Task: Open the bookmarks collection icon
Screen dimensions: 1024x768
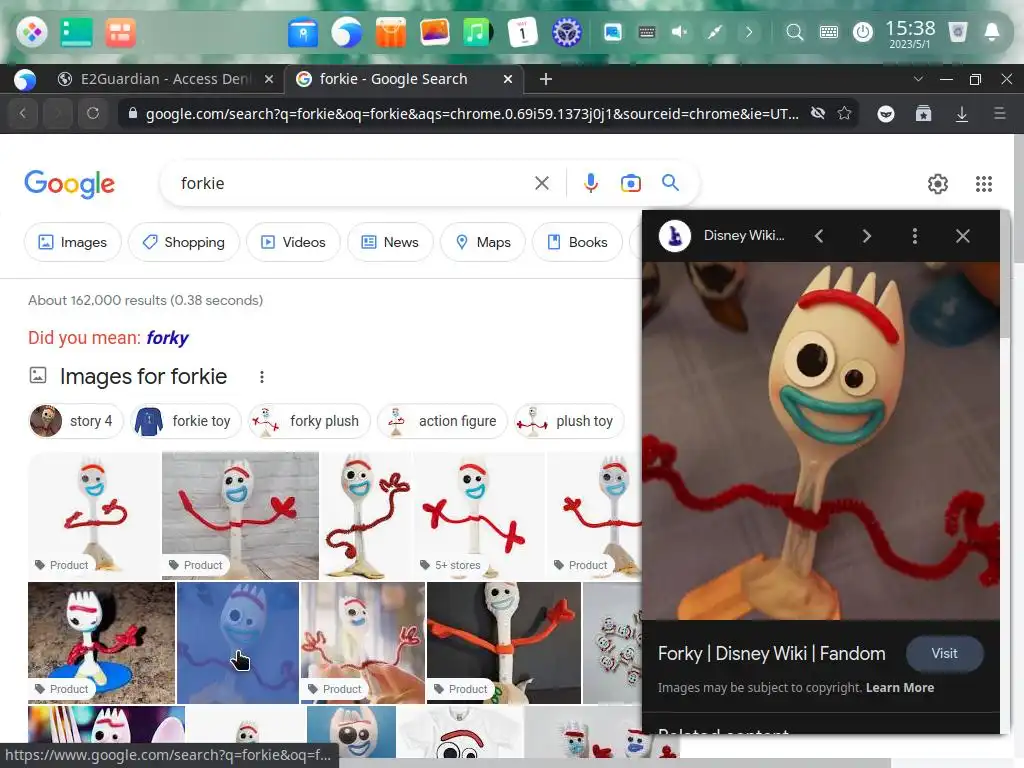Action: coord(923,114)
